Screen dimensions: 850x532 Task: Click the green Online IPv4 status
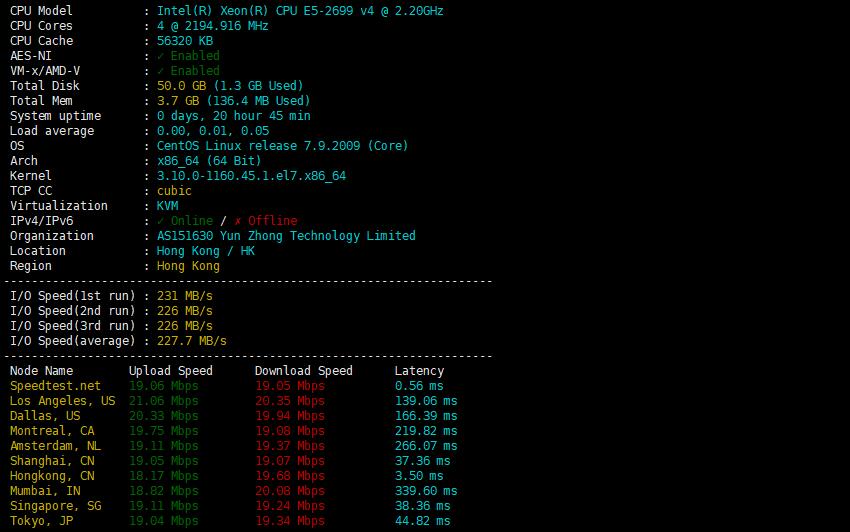pos(185,221)
